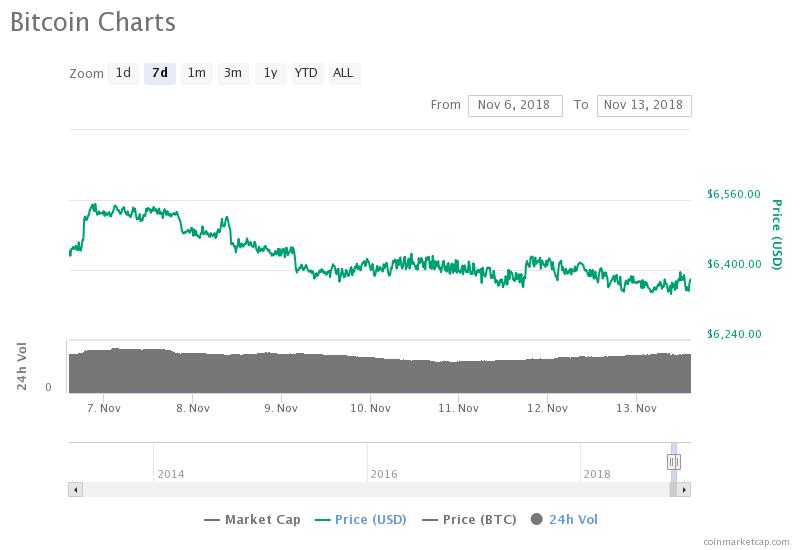The image size is (800, 550).
Task: Choose the 1m zoom button
Action: tap(197, 73)
